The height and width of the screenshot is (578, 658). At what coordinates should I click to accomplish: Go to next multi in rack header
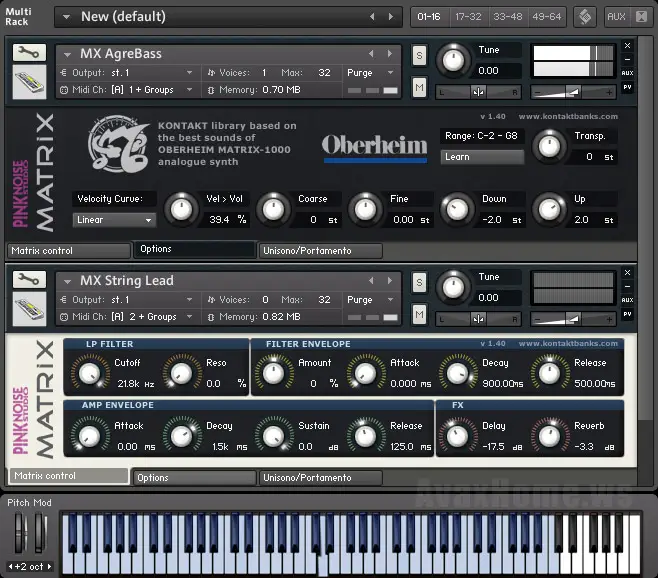[391, 16]
